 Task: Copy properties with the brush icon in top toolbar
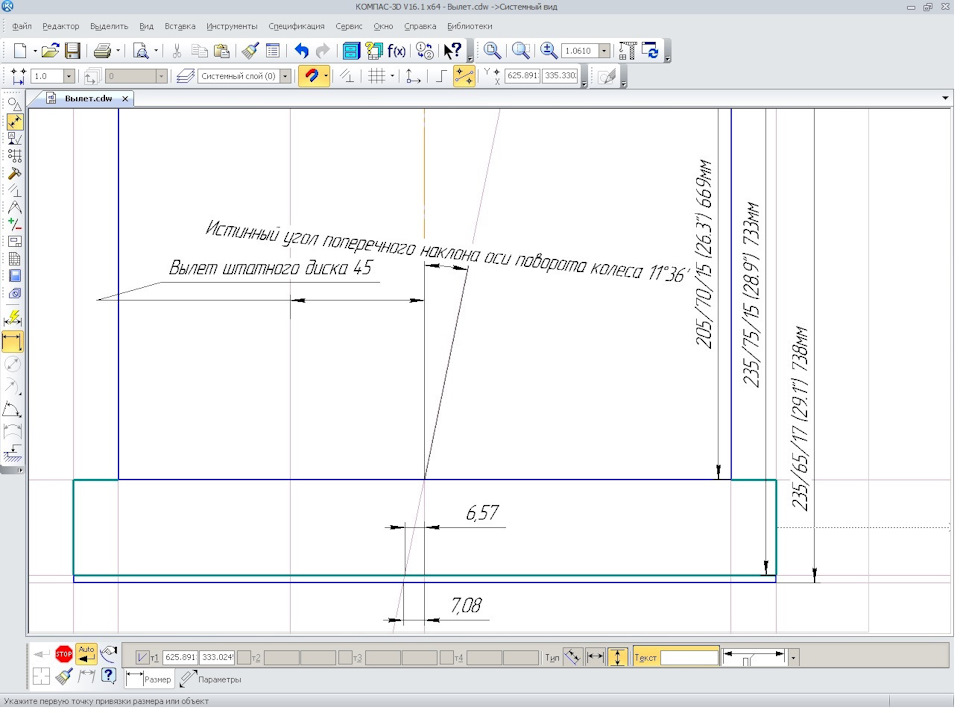tap(250, 51)
